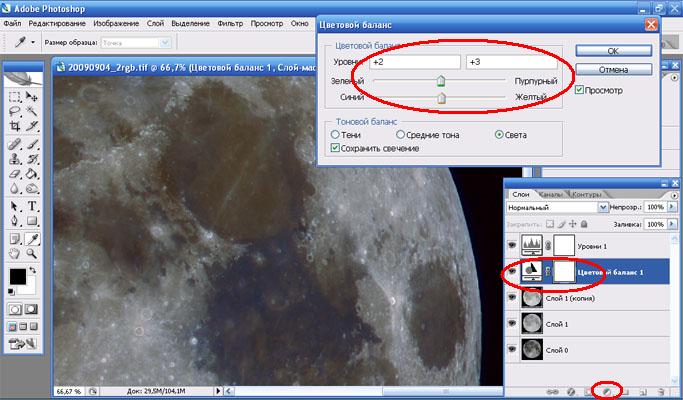Add layer style from Layers panel footer
The width and height of the screenshot is (683, 400).
click(x=571, y=392)
